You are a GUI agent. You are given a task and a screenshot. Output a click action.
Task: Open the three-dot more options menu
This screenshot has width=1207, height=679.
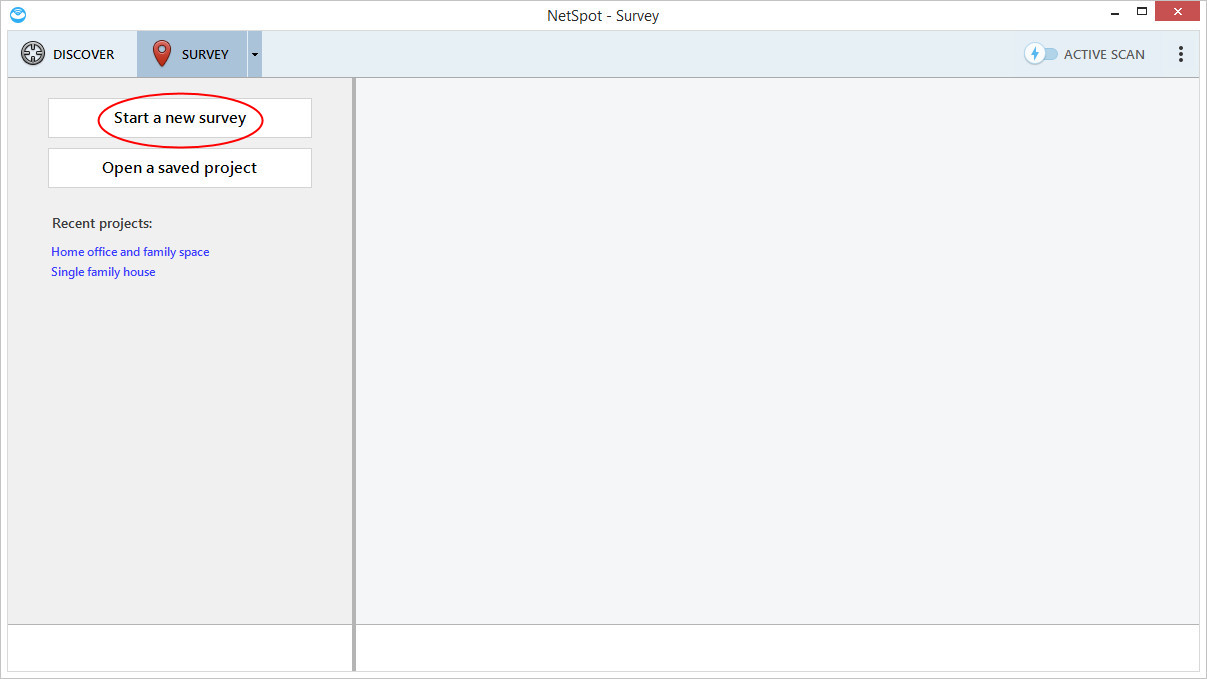point(1181,54)
